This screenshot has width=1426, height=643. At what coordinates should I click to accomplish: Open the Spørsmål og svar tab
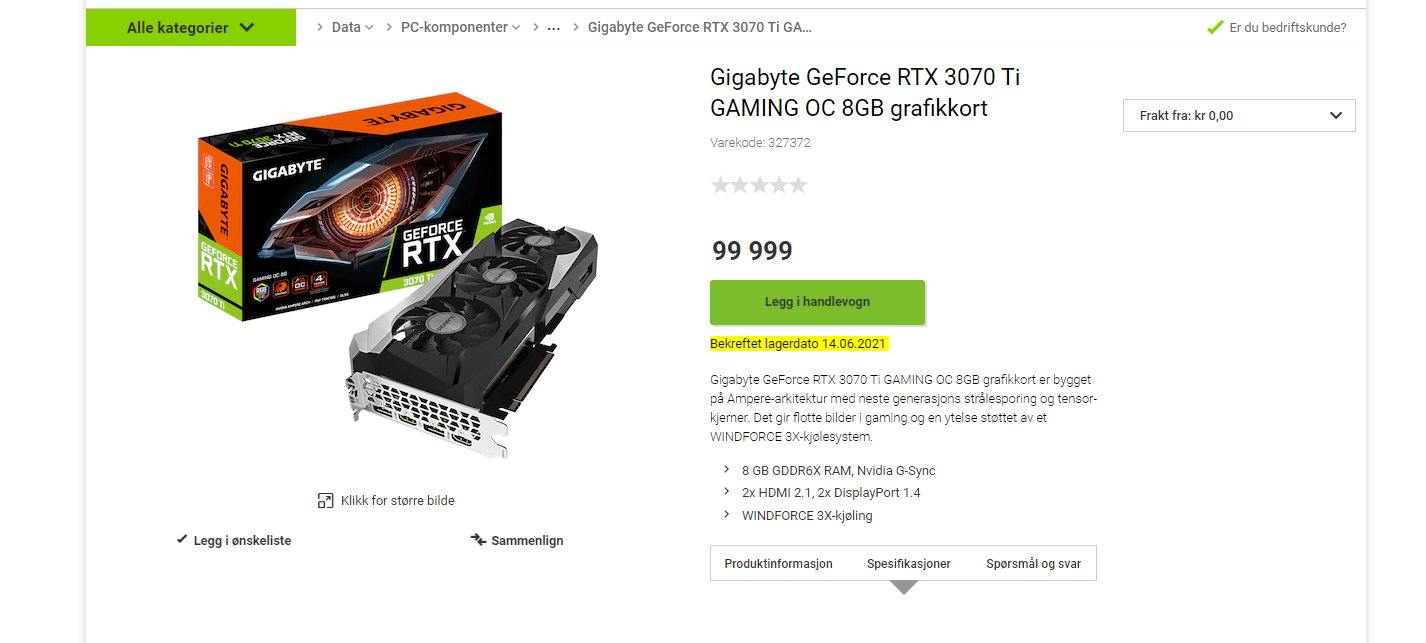[x=1033, y=563]
